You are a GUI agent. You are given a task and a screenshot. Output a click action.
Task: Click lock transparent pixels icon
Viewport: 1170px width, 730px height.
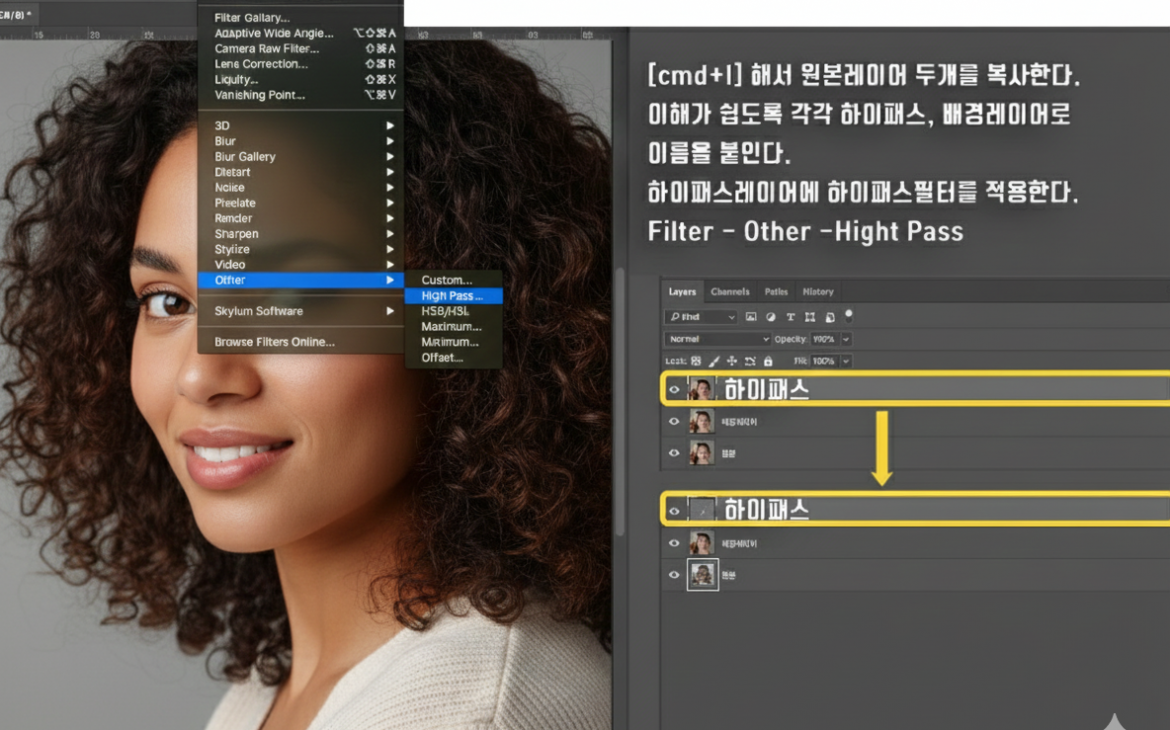pyautogui.click(x=697, y=361)
